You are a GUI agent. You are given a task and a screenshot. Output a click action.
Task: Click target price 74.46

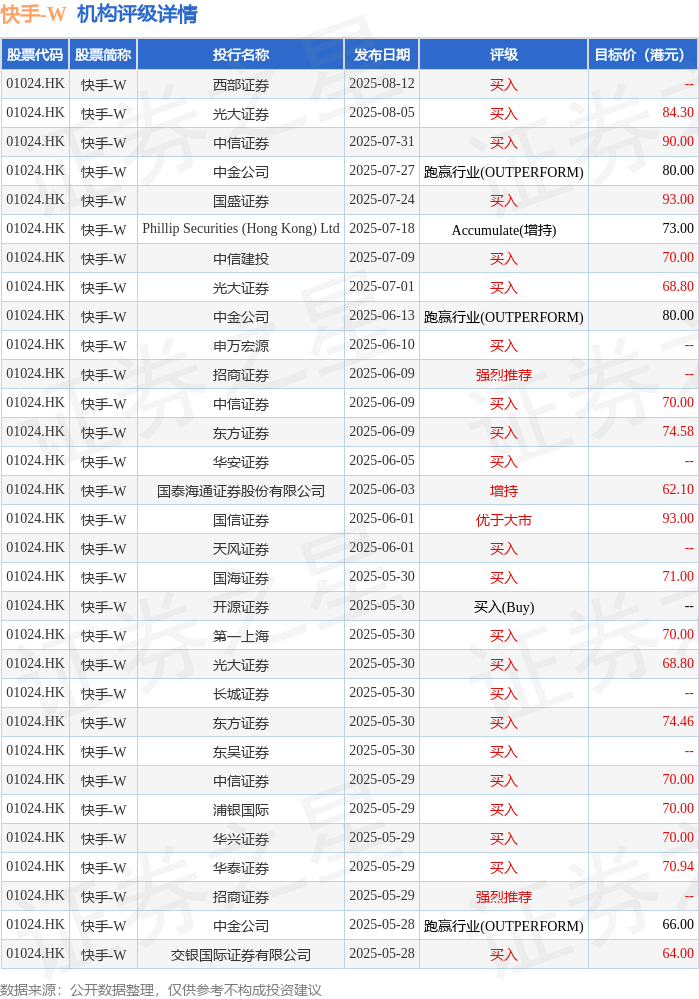coord(678,721)
